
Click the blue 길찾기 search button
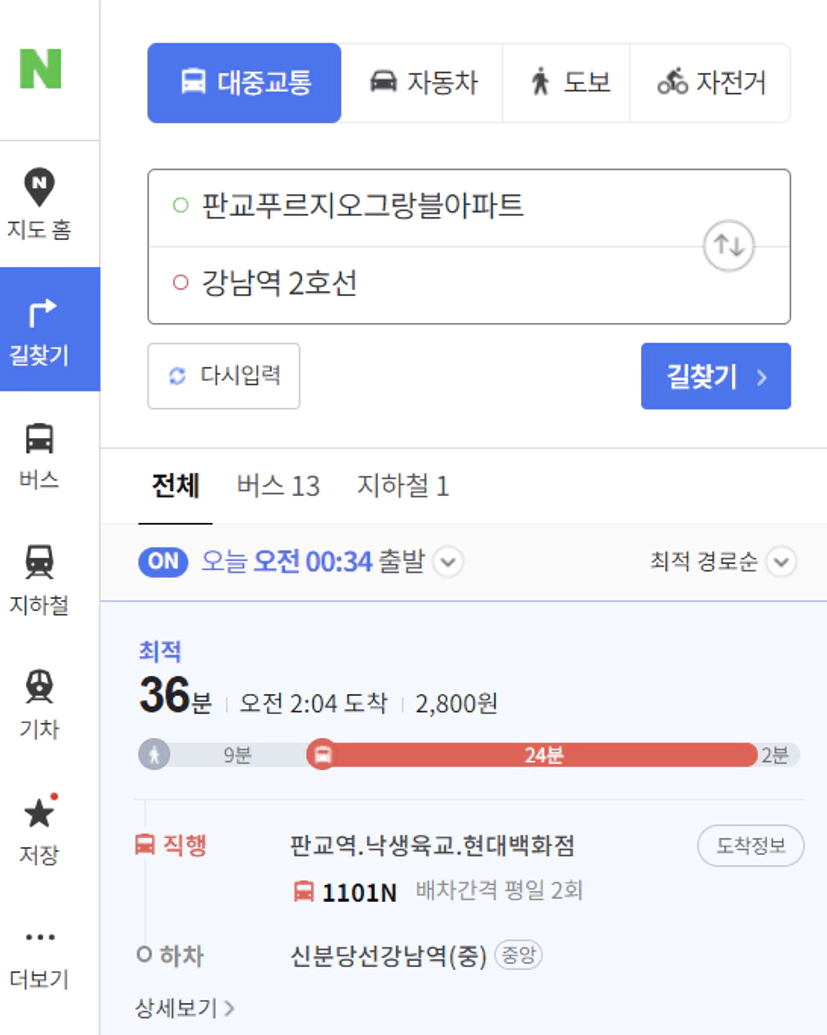click(x=715, y=376)
